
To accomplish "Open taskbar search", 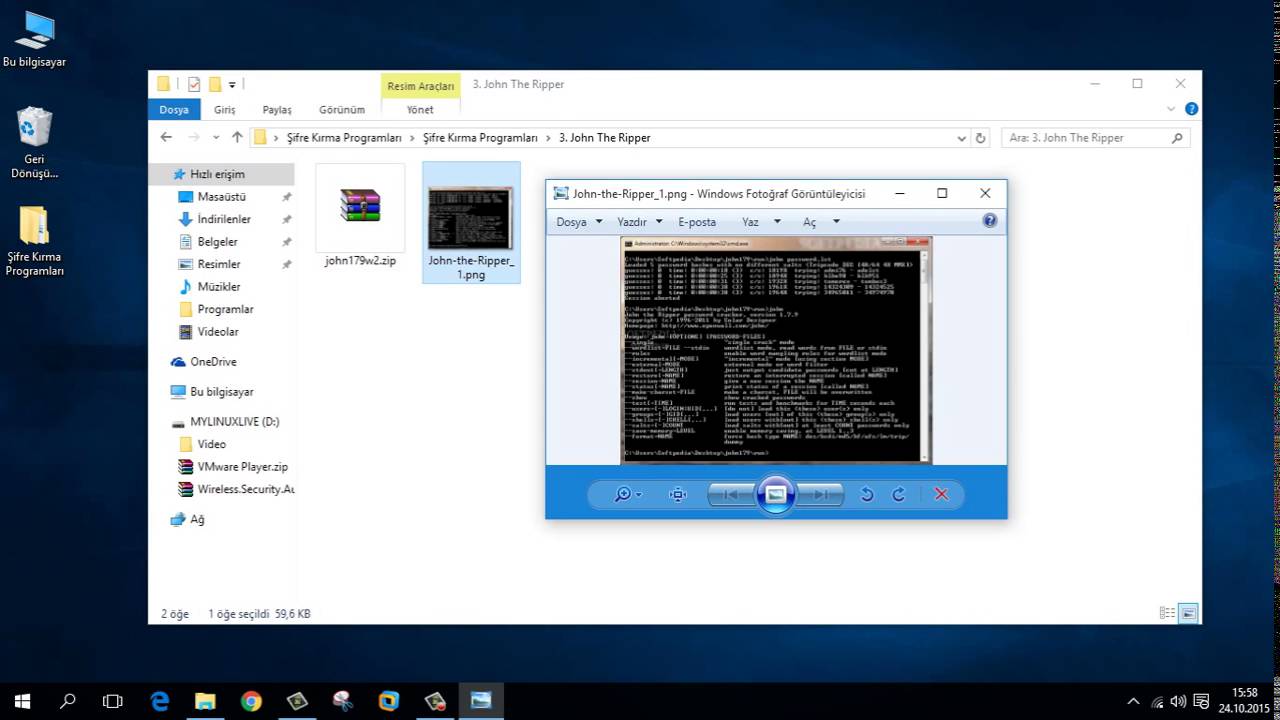I will tap(68, 702).
